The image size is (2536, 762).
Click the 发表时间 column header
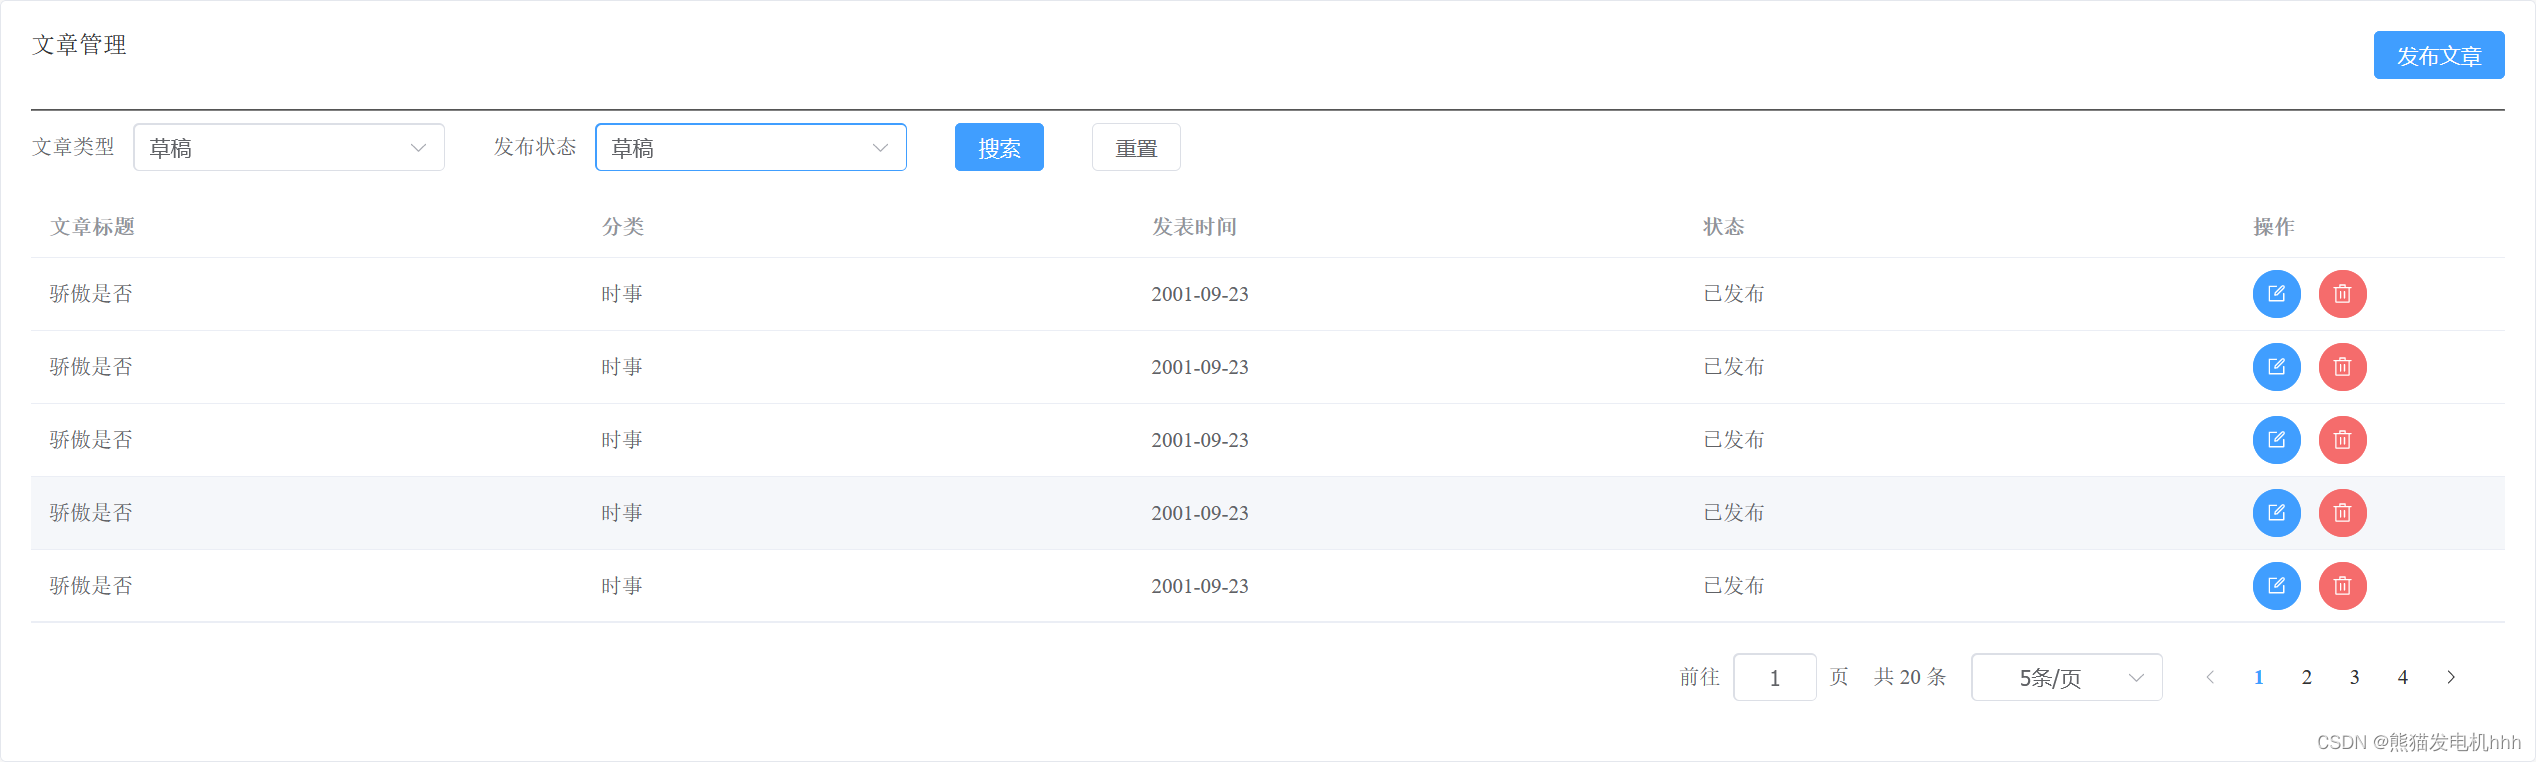tap(1194, 227)
